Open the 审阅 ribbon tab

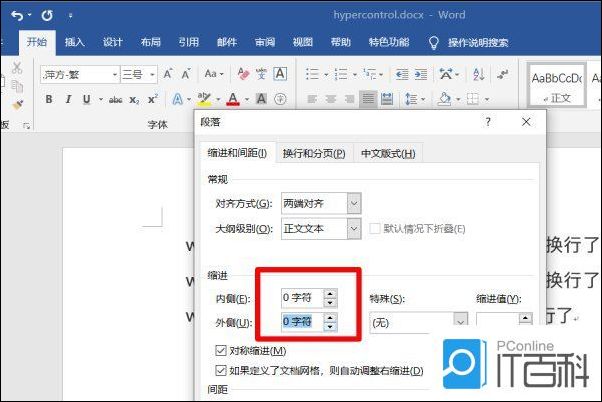pos(265,42)
